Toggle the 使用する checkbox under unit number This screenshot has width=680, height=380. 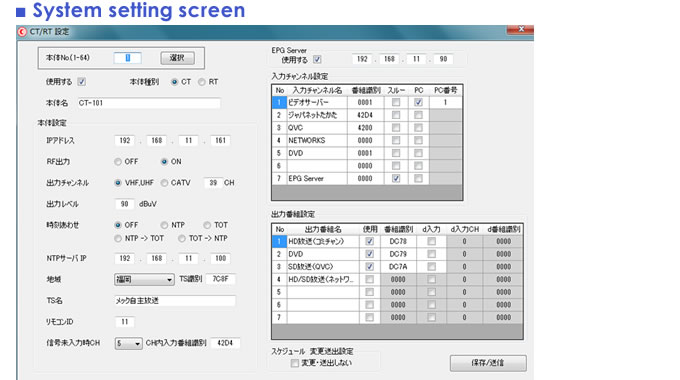(x=82, y=82)
